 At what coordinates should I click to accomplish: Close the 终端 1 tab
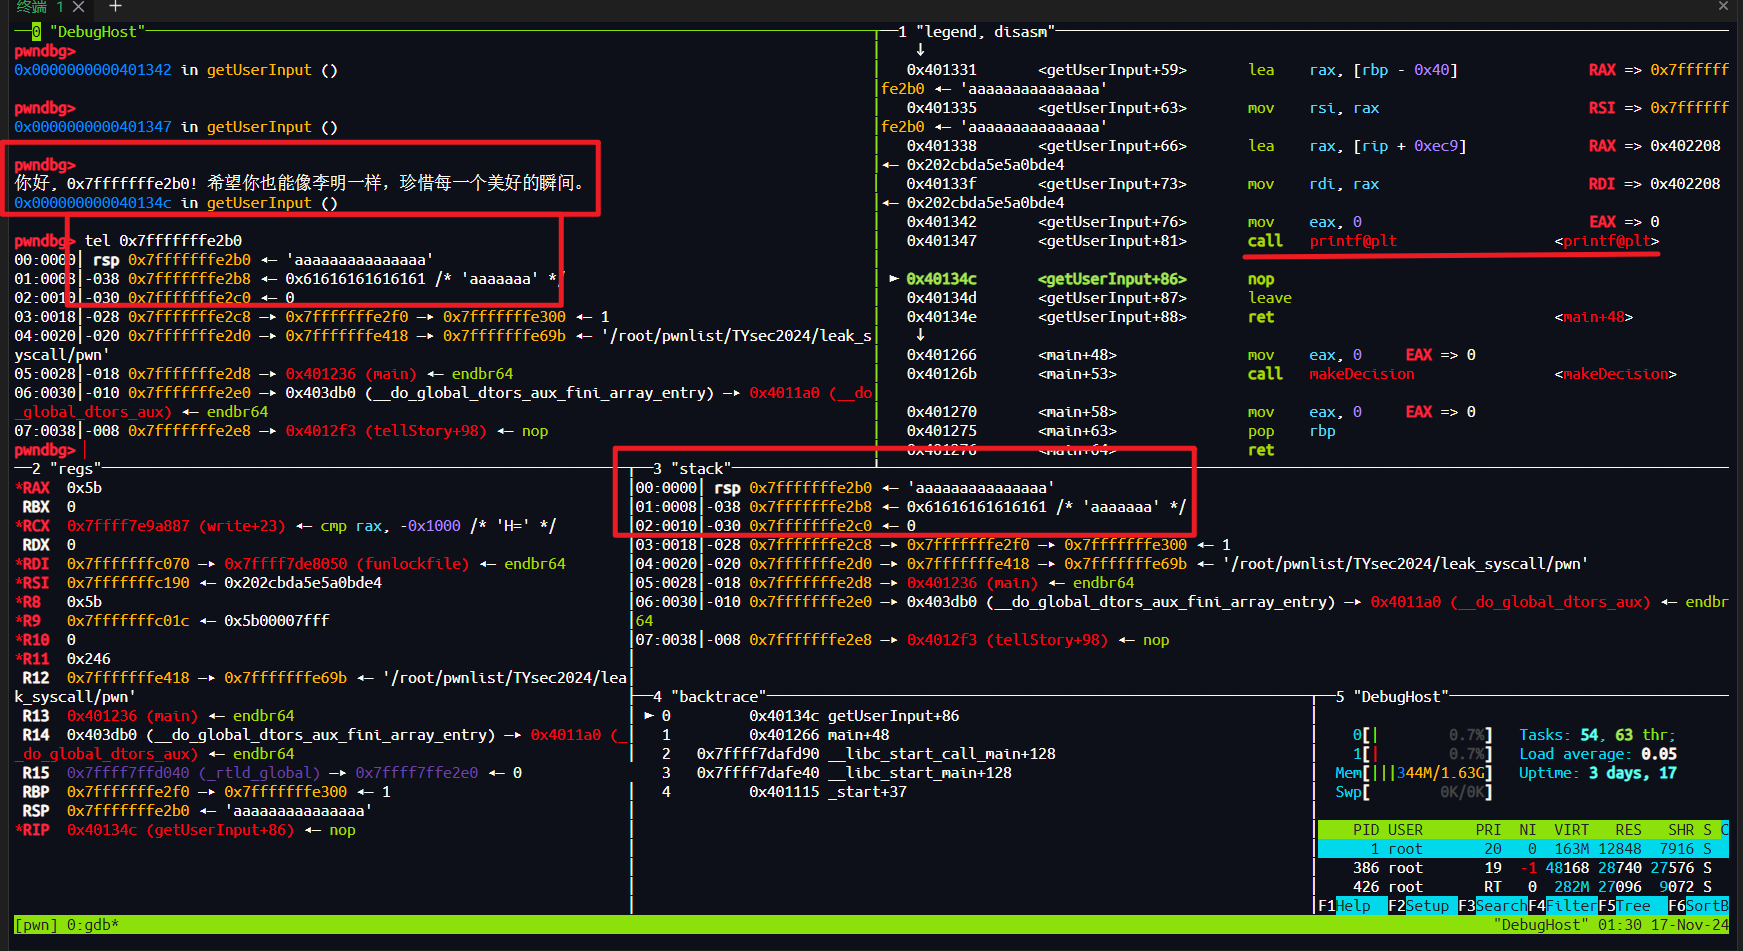[x=79, y=6]
